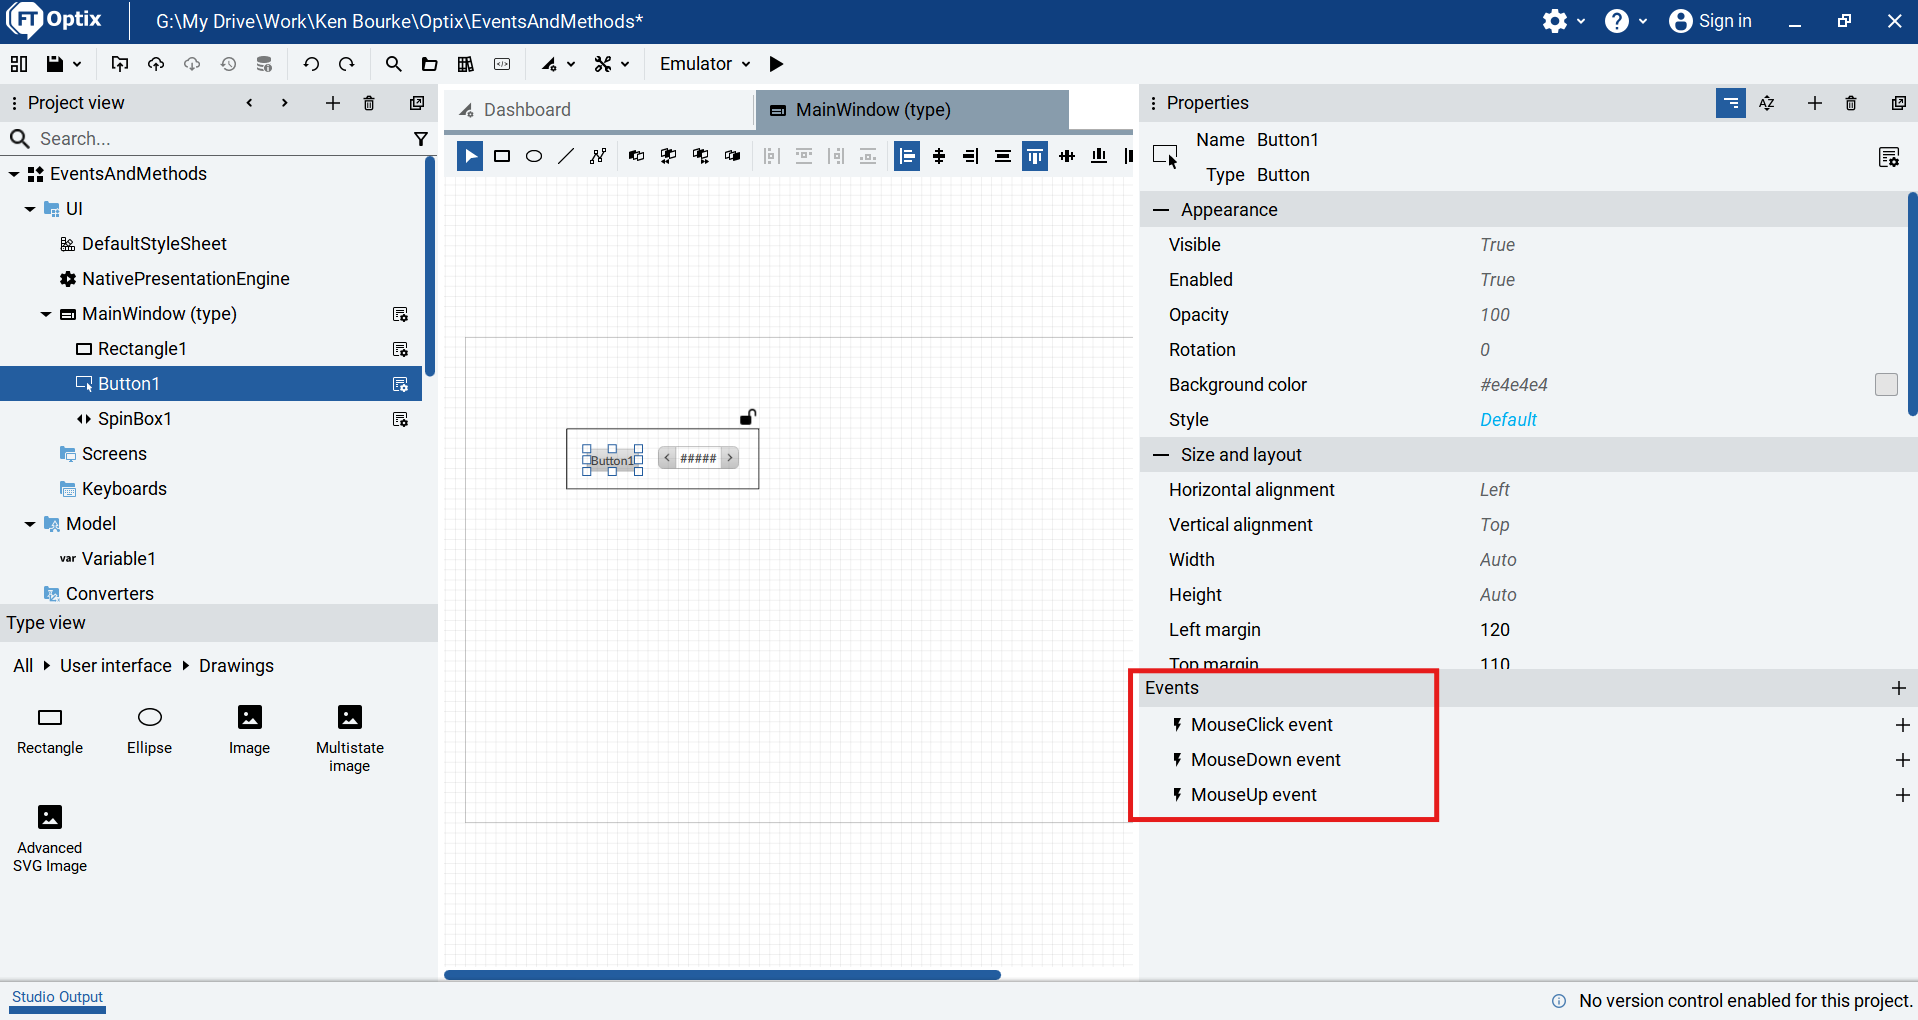This screenshot has width=1918, height=1020.
Task: Open the Project view filter funnel
Action: 421,139
